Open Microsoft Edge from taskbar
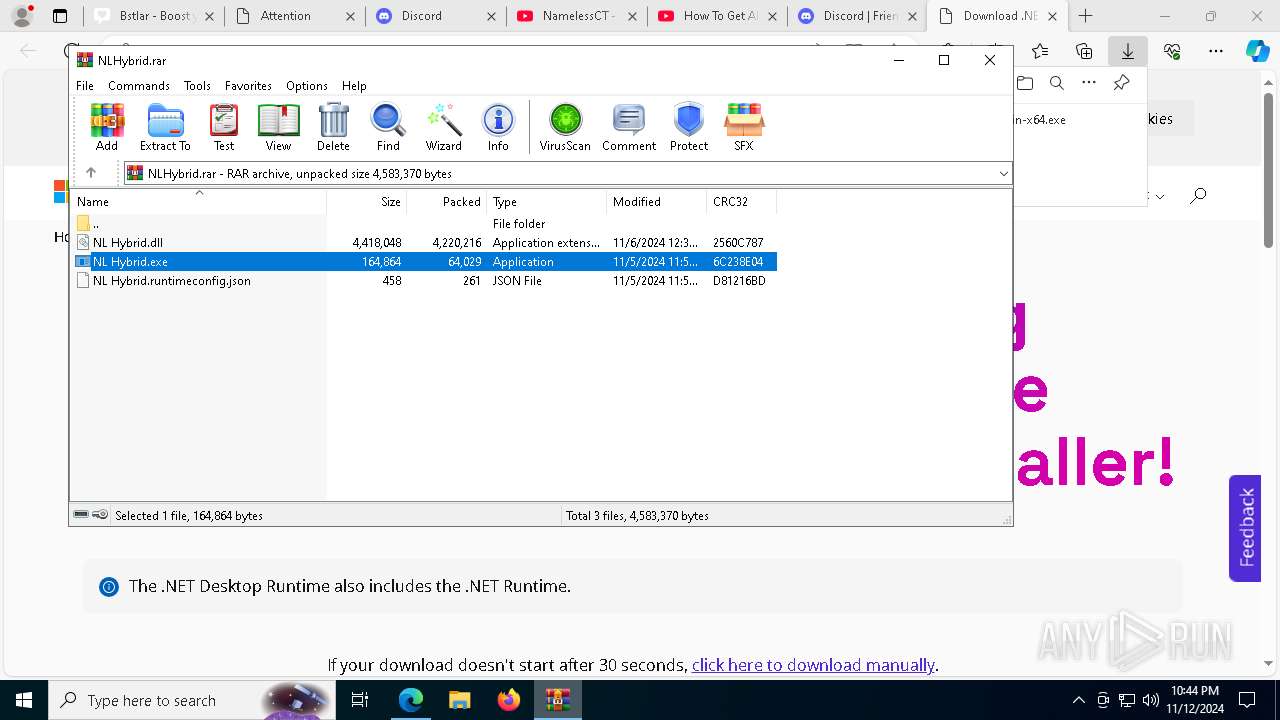Viewport: 1280px width, 720px height. [411, 700]
